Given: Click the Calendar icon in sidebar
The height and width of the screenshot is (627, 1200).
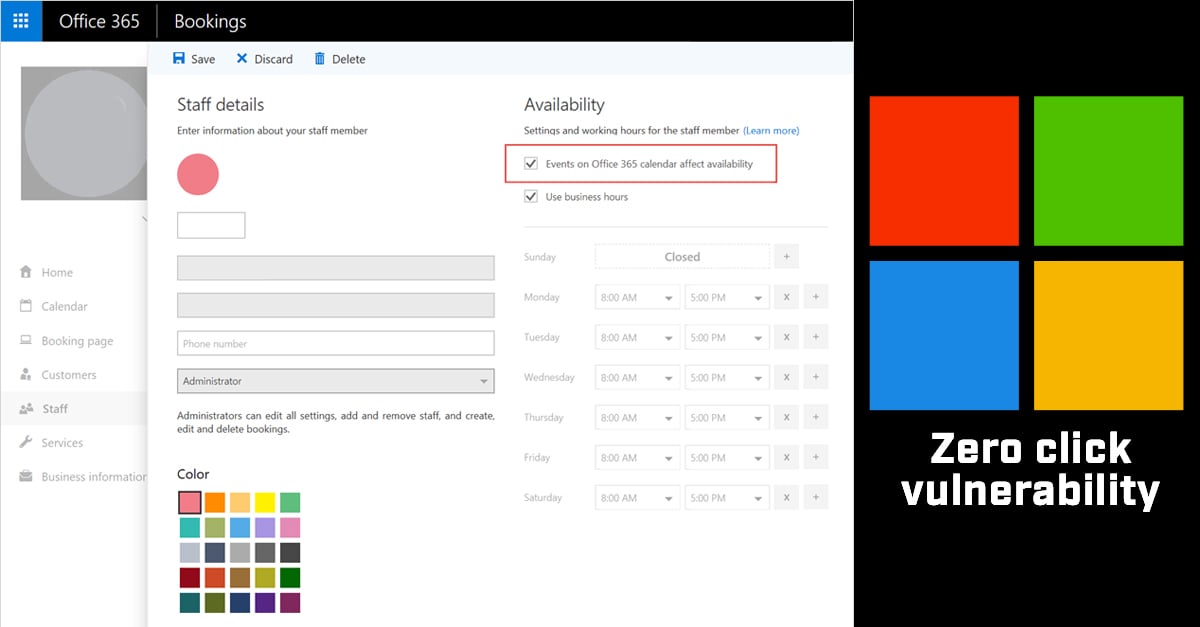Looking at the screenshot, I should 26,306.
